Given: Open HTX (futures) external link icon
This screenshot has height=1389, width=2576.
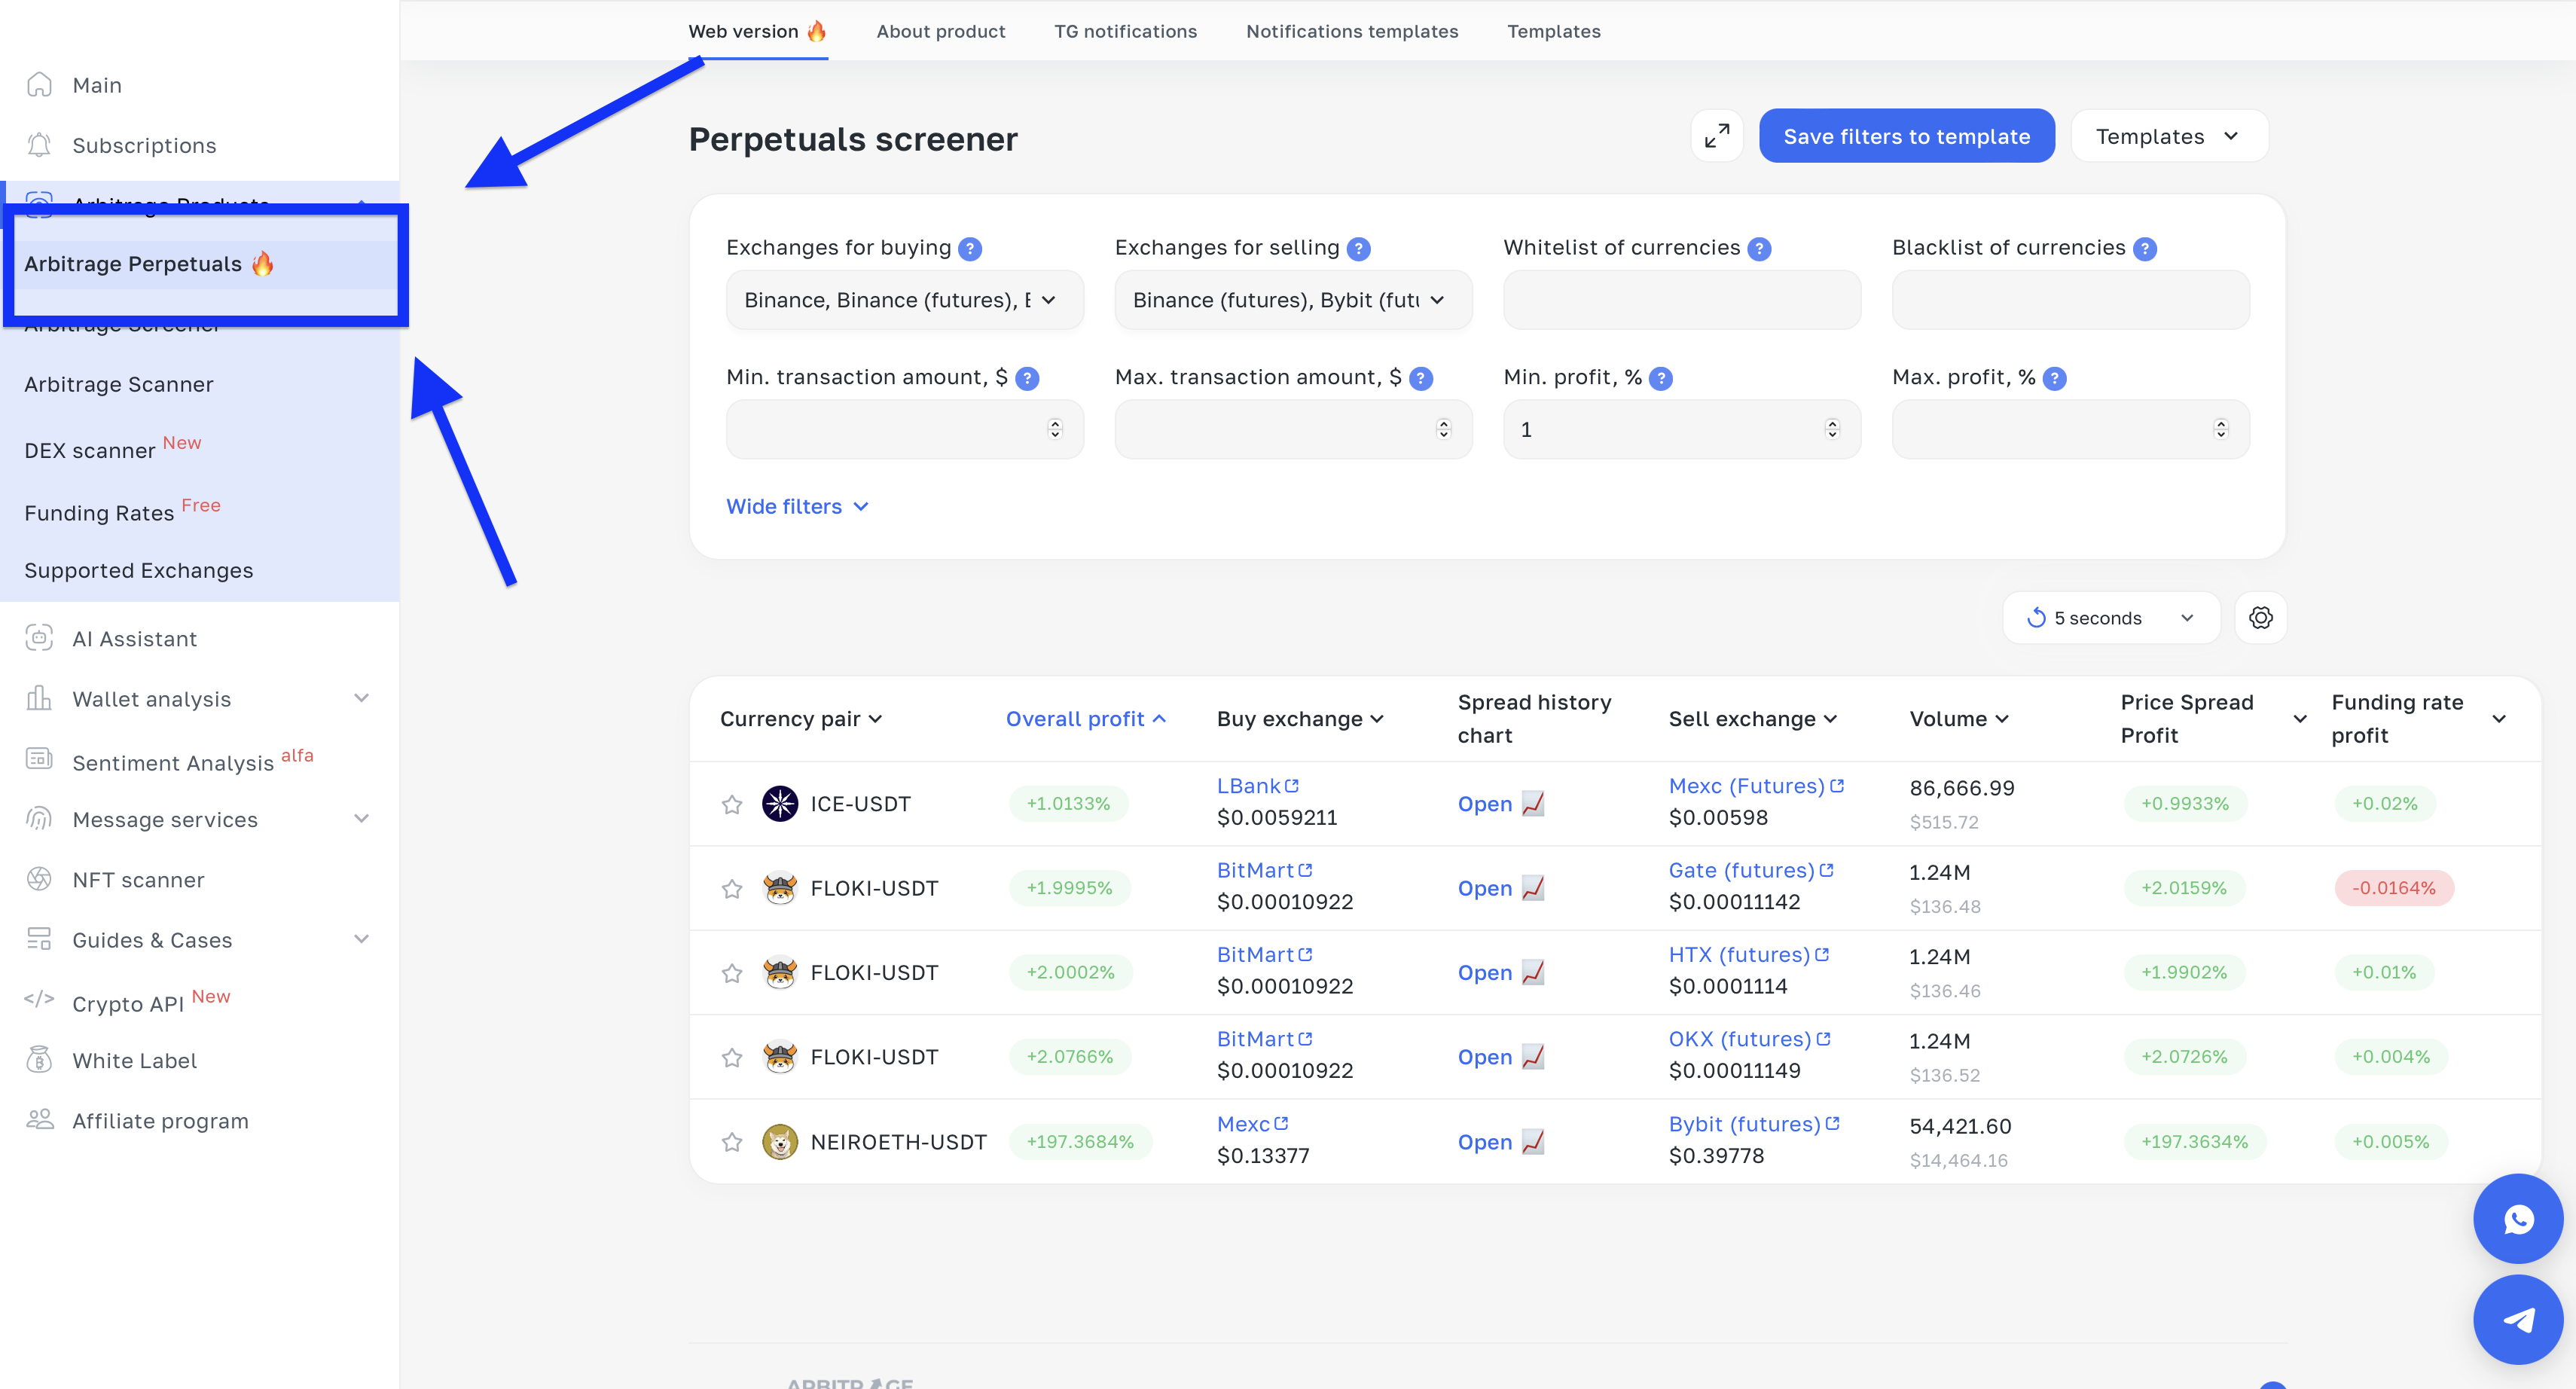Looking at the screenshot, I should tap(1822, 954).
